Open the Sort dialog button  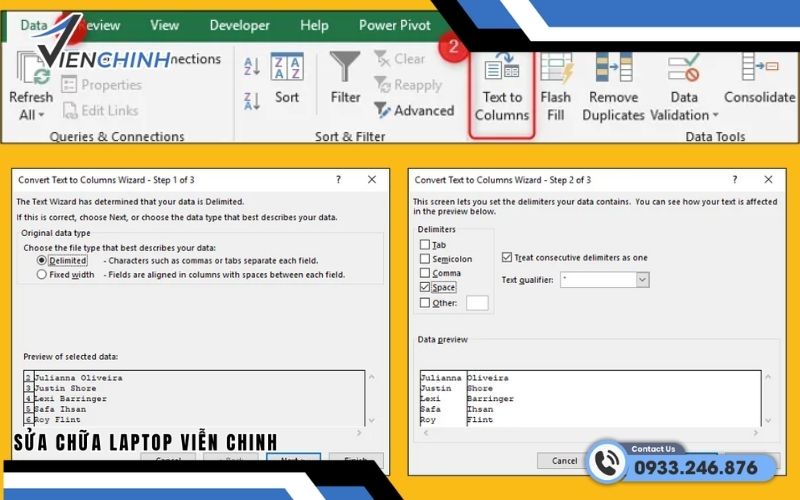pyautogui.click(x=287, y=78)
